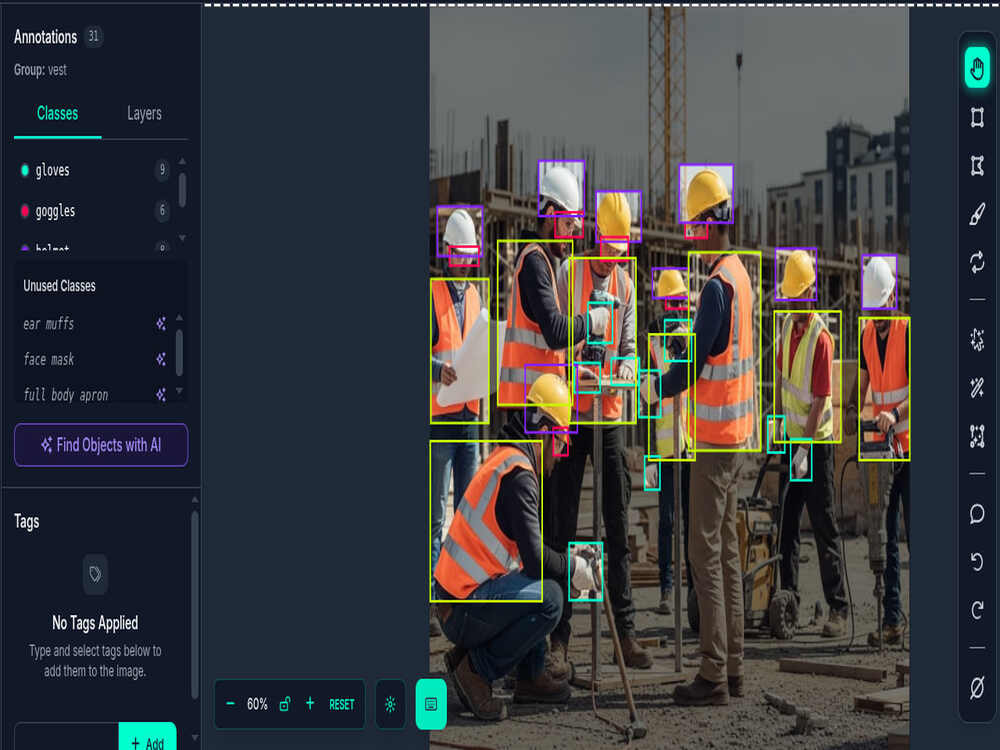Open the brightness settings sun icon
Viewport: 1000px width, 750px height.
tap(390, 704)
